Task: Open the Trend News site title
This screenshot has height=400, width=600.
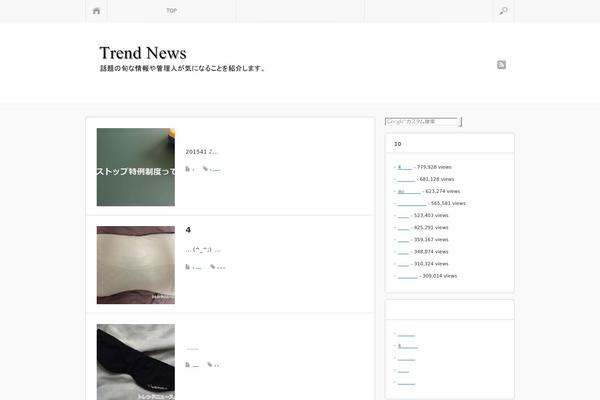Action: 143,53
